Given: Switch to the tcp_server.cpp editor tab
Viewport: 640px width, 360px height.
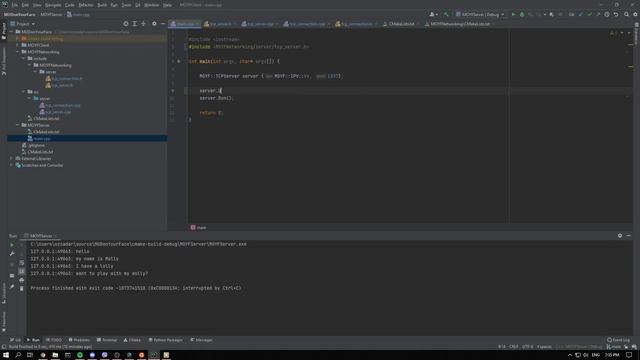Looking at the screenshot, I should pyautogui.click(x=260, y=24).
